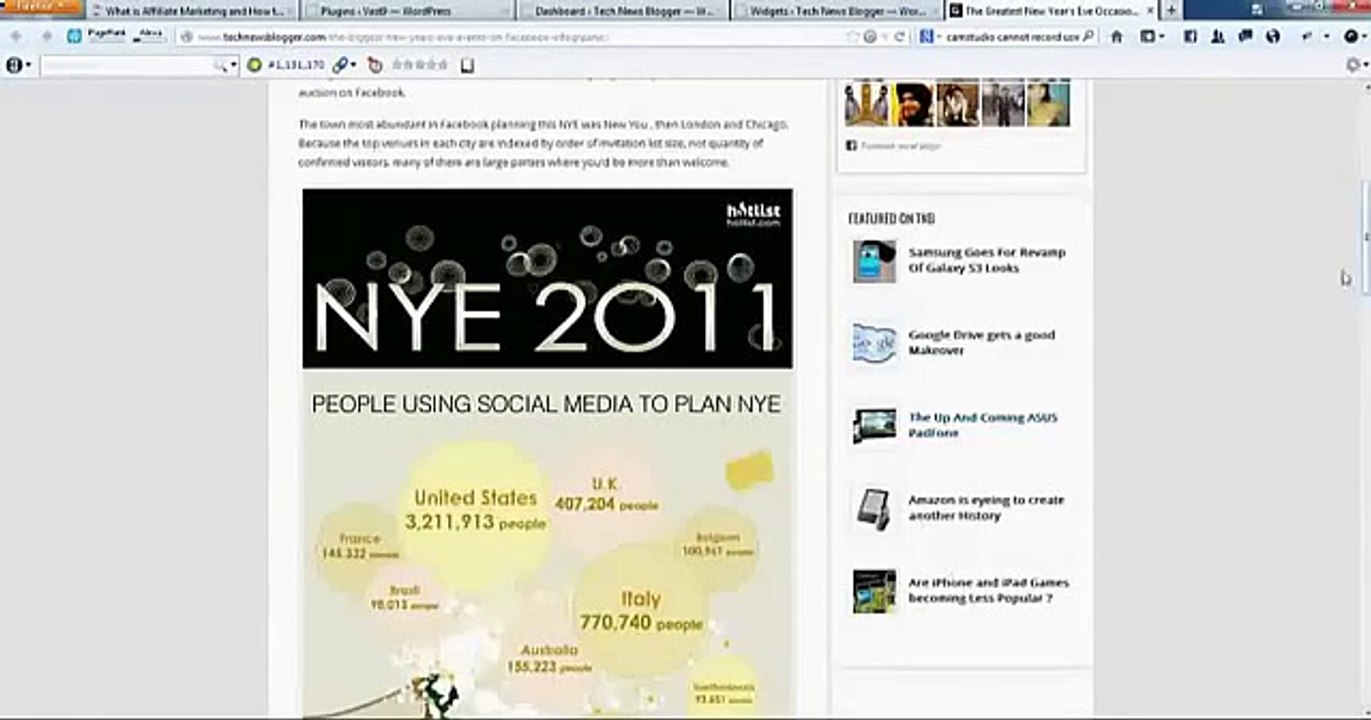Click the NYE 2011 infographic banner
Screen dimensions: 1371x720
coord(547,279)
